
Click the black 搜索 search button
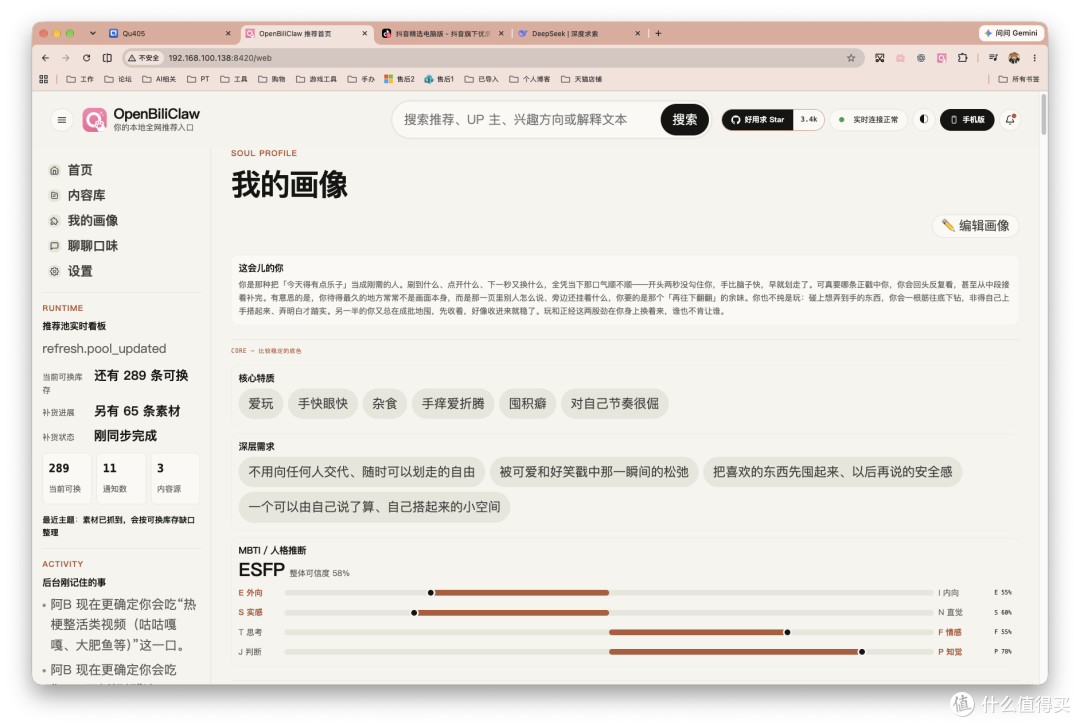684,120
